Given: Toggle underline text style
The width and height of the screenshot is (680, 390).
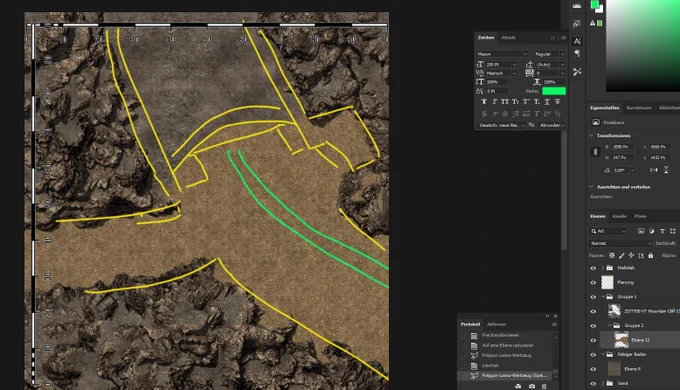Looking at the screenshot, I should (x=547, y=102).
